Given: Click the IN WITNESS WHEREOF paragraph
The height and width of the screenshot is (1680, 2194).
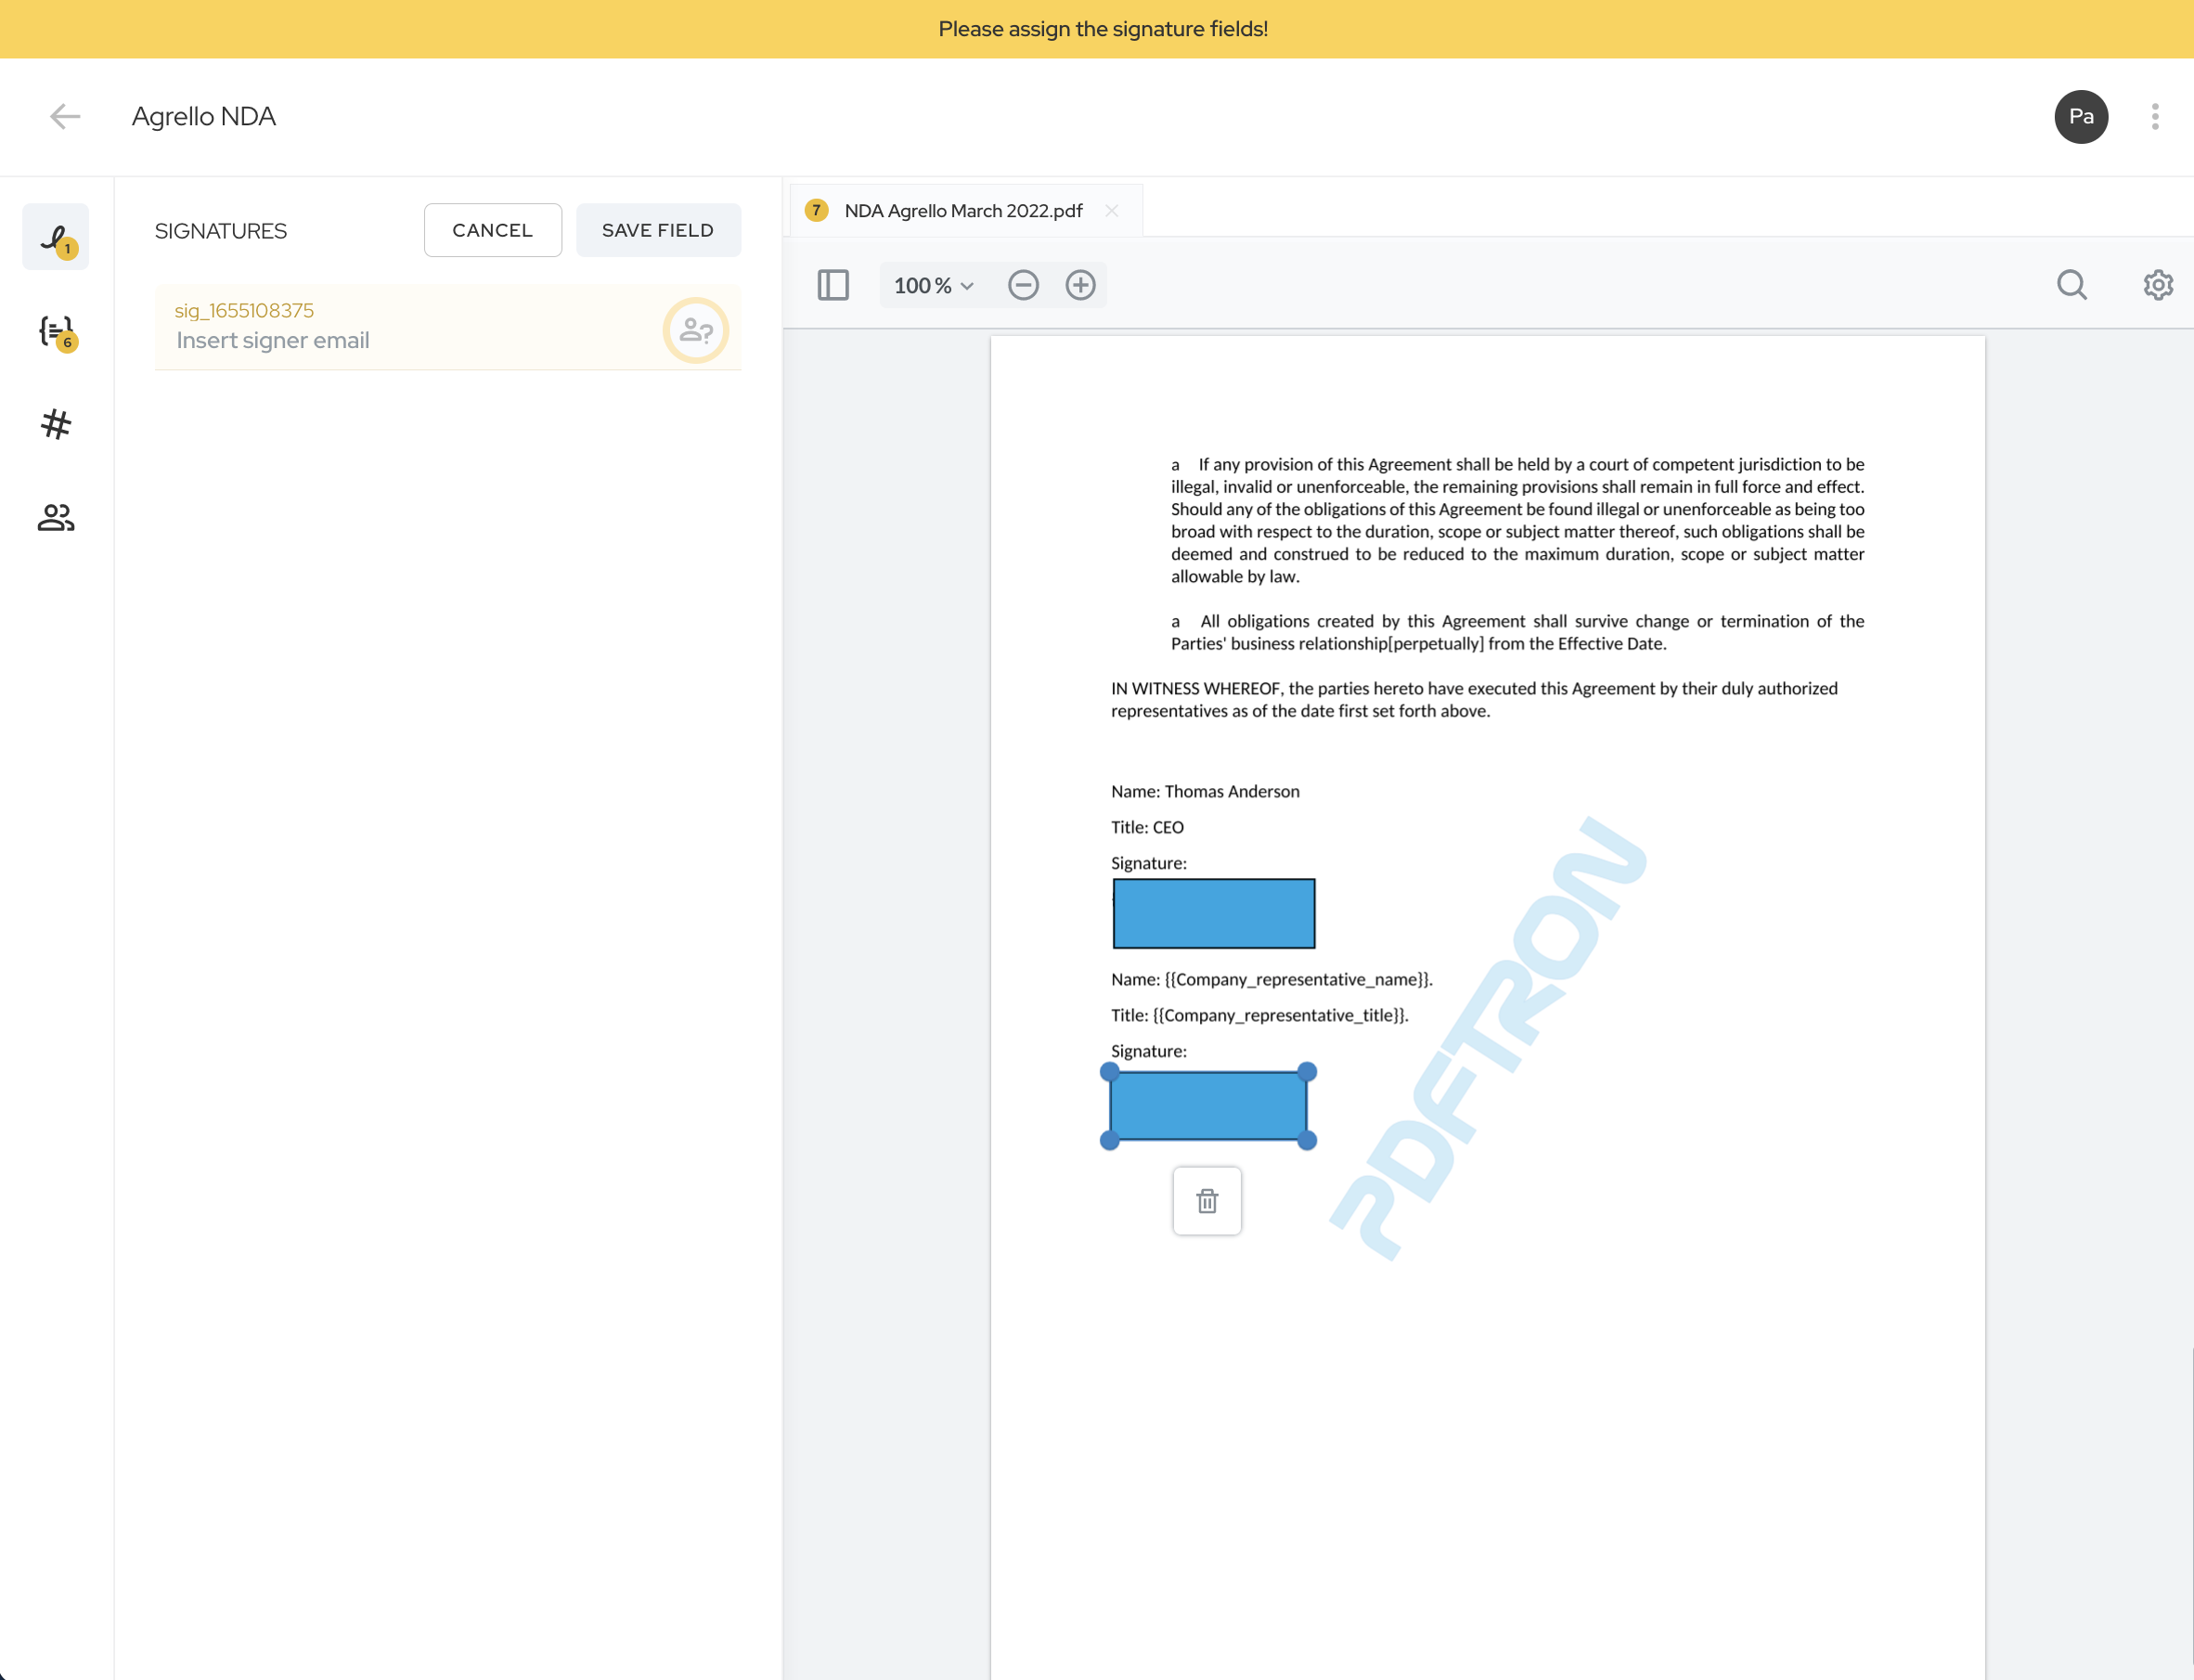Looking at the screenshot, I should [x=1474, y=699].
